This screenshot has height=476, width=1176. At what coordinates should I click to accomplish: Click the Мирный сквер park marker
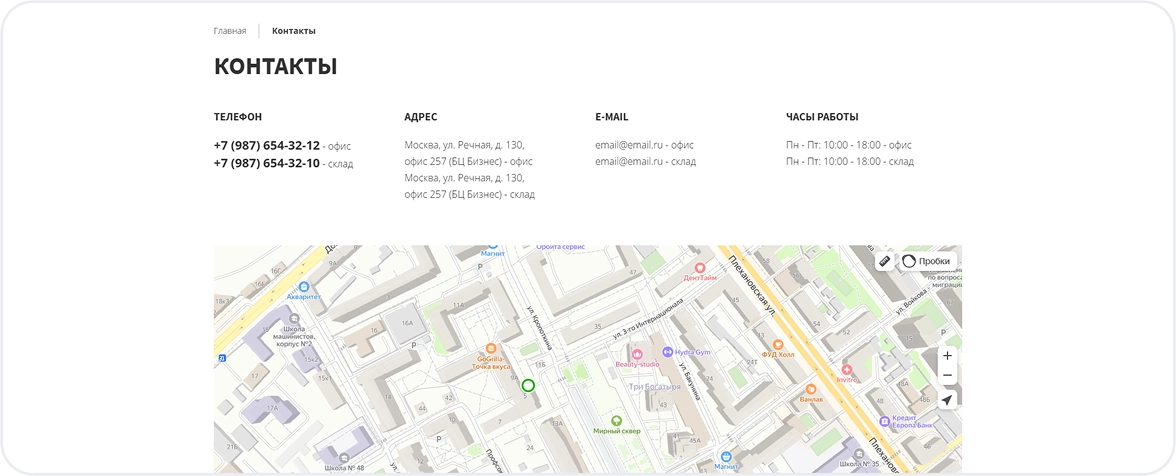616,421
